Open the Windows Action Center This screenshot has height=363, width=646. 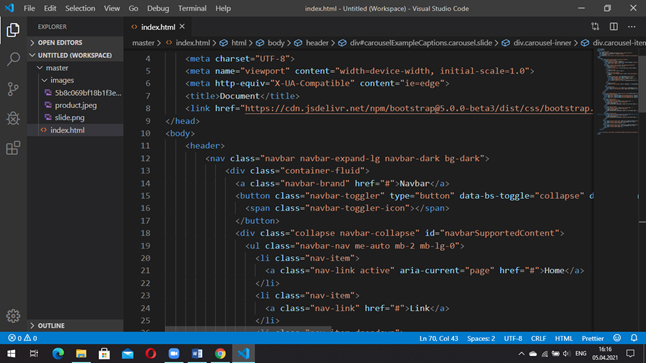(x=630, y=354)
